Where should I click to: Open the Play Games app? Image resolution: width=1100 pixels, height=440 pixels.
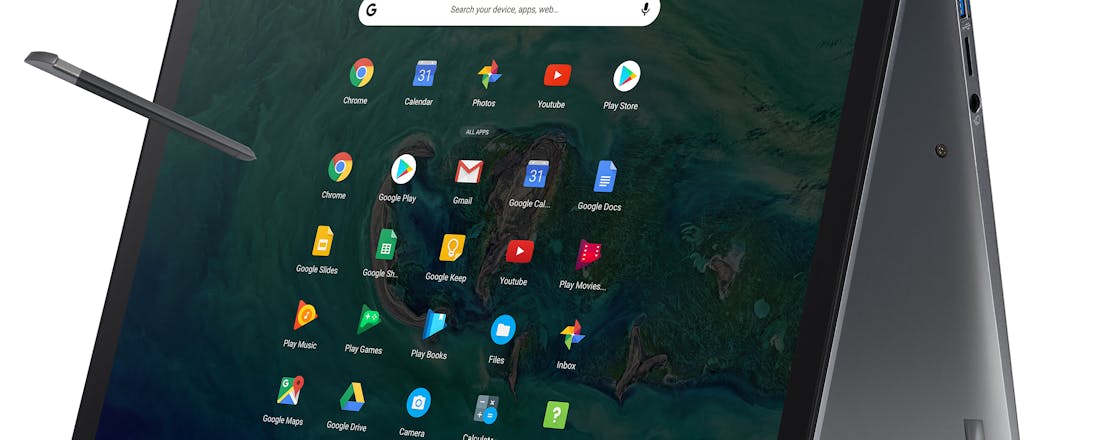coord(369,320)
